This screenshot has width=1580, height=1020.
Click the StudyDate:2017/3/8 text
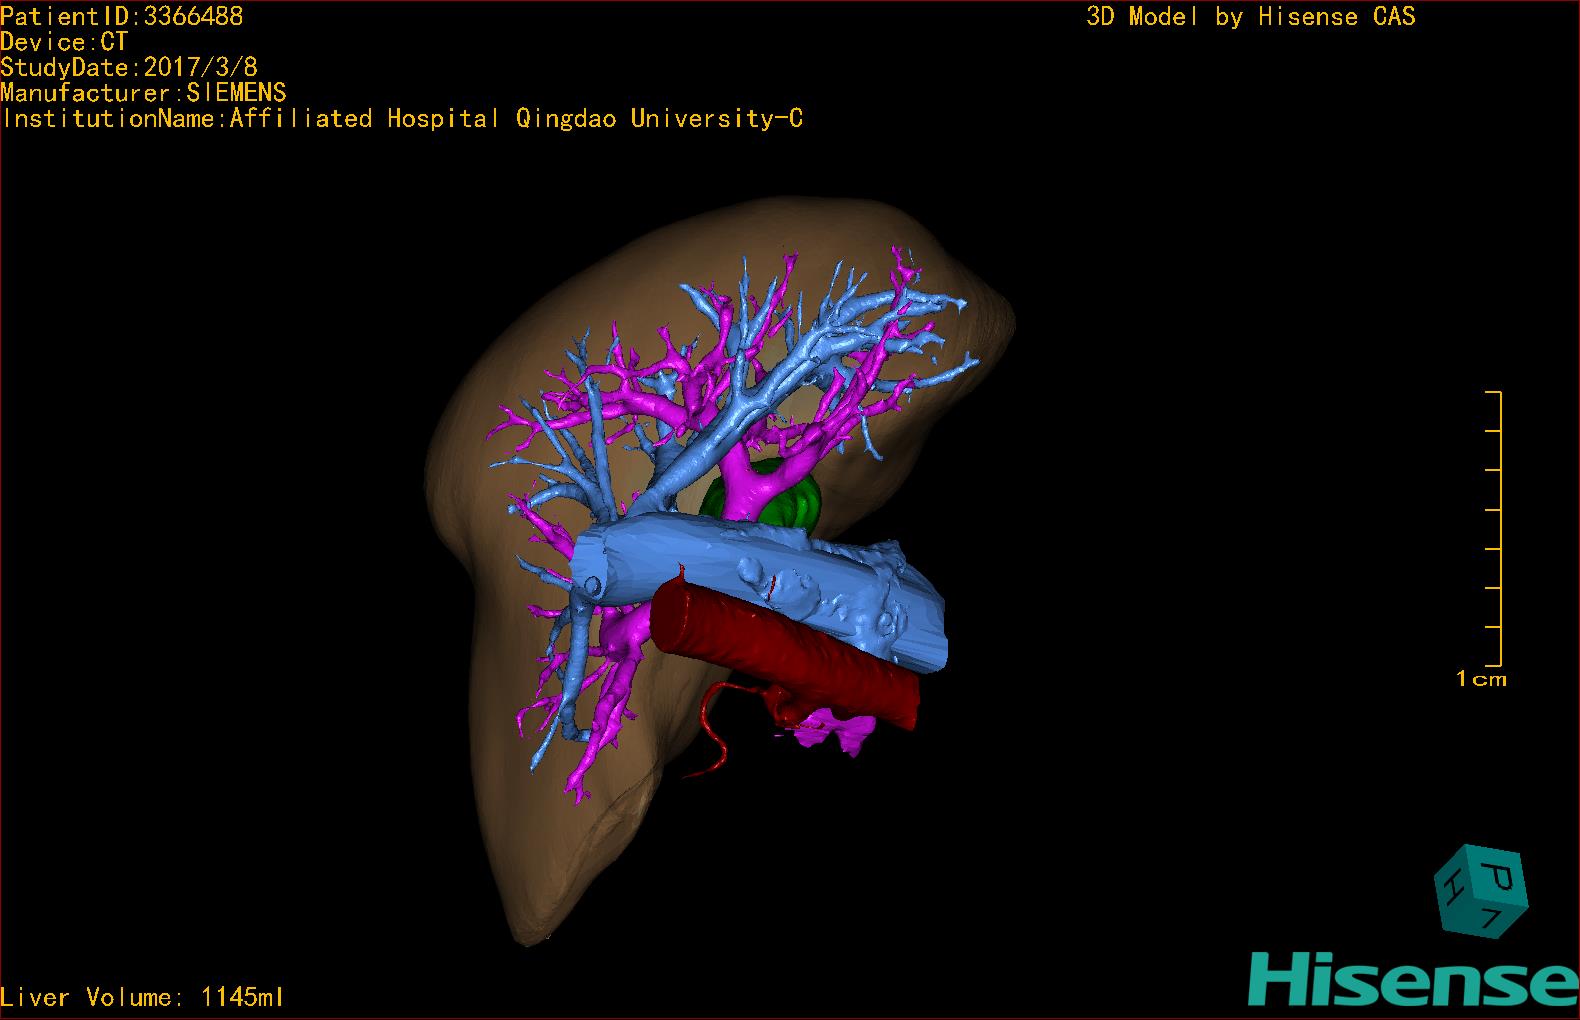[129, 67]
